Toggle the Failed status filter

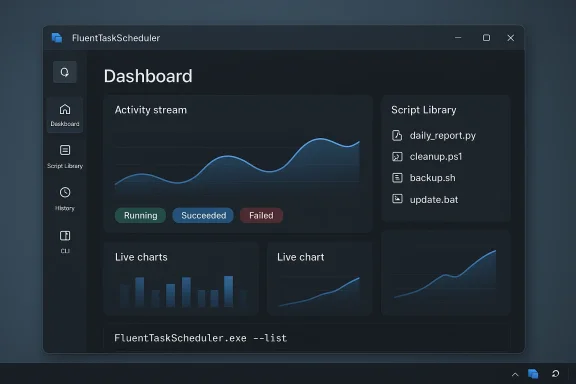point(261,215)
